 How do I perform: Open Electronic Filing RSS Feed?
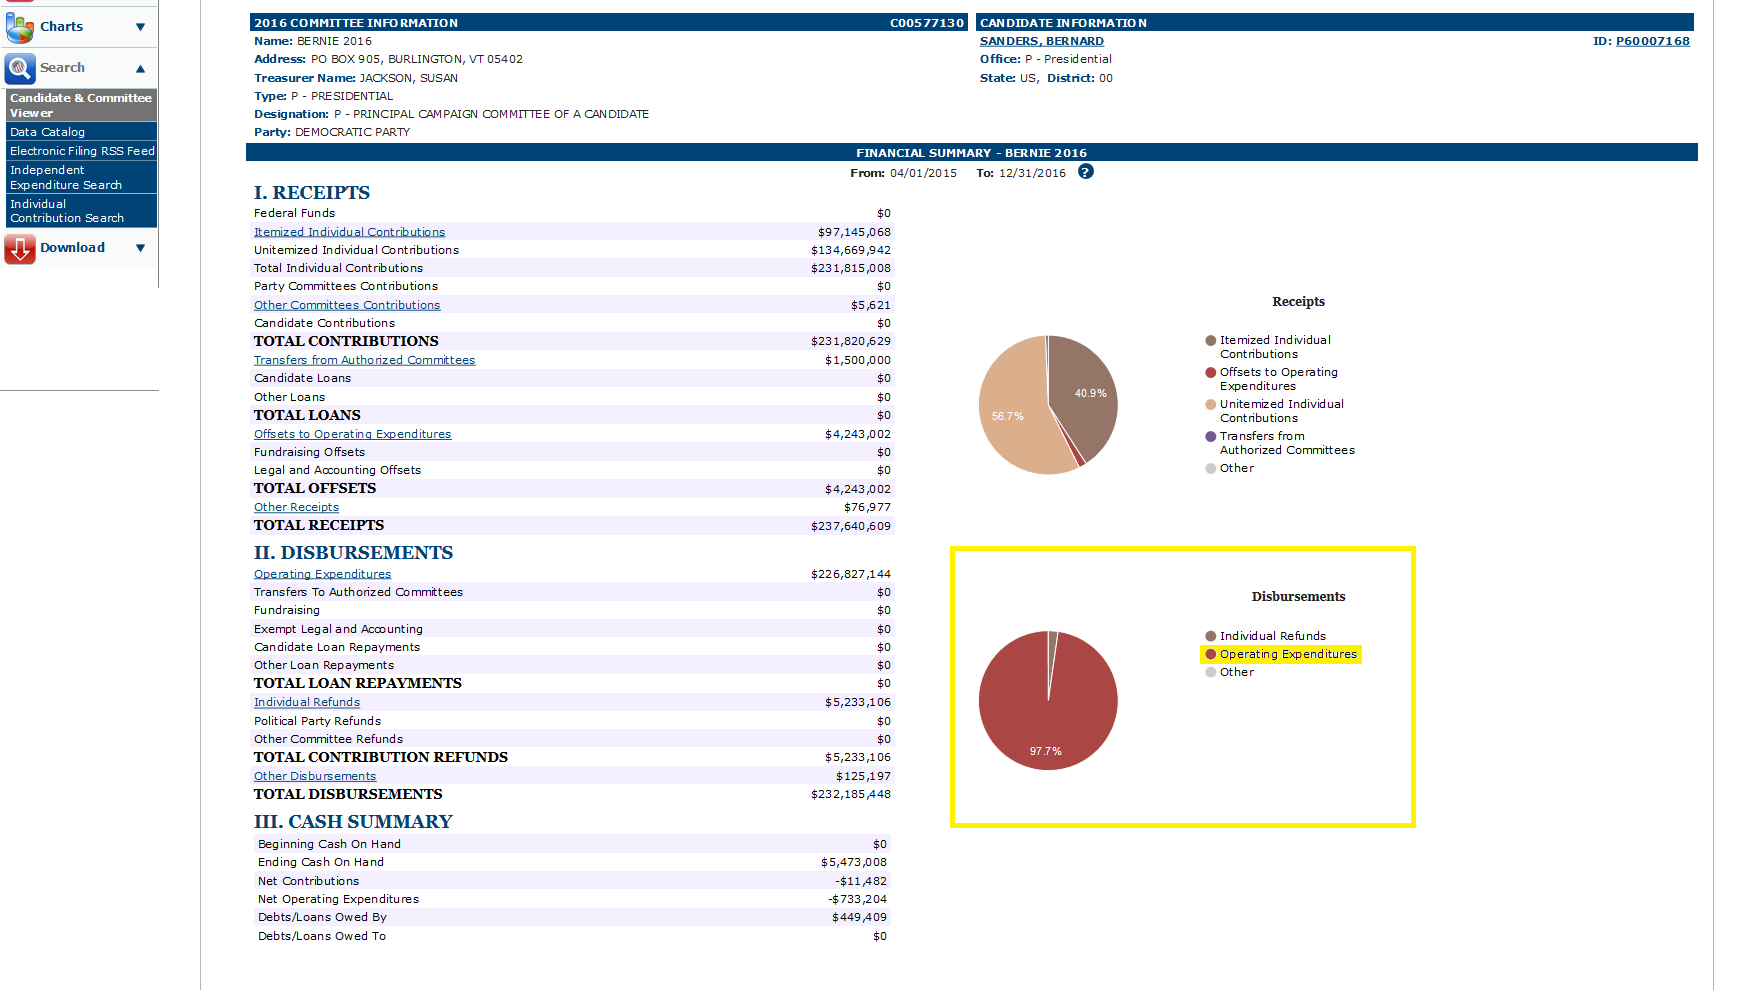pyautogui.click(x=81, y=151)
